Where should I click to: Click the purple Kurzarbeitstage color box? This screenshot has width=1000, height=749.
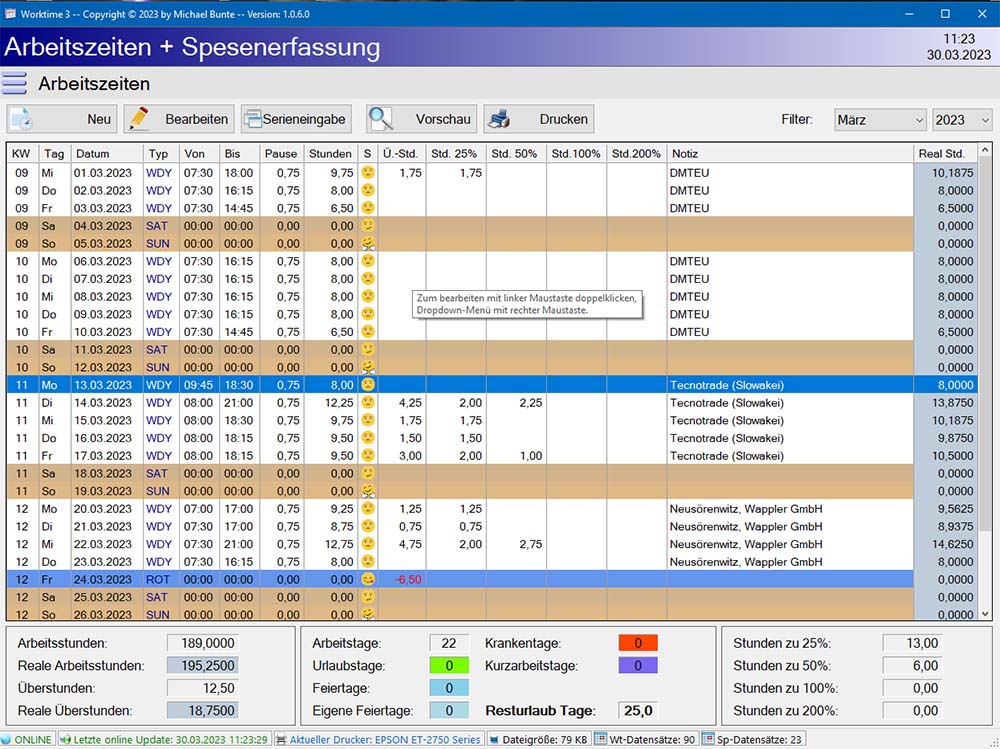(638, 665)
